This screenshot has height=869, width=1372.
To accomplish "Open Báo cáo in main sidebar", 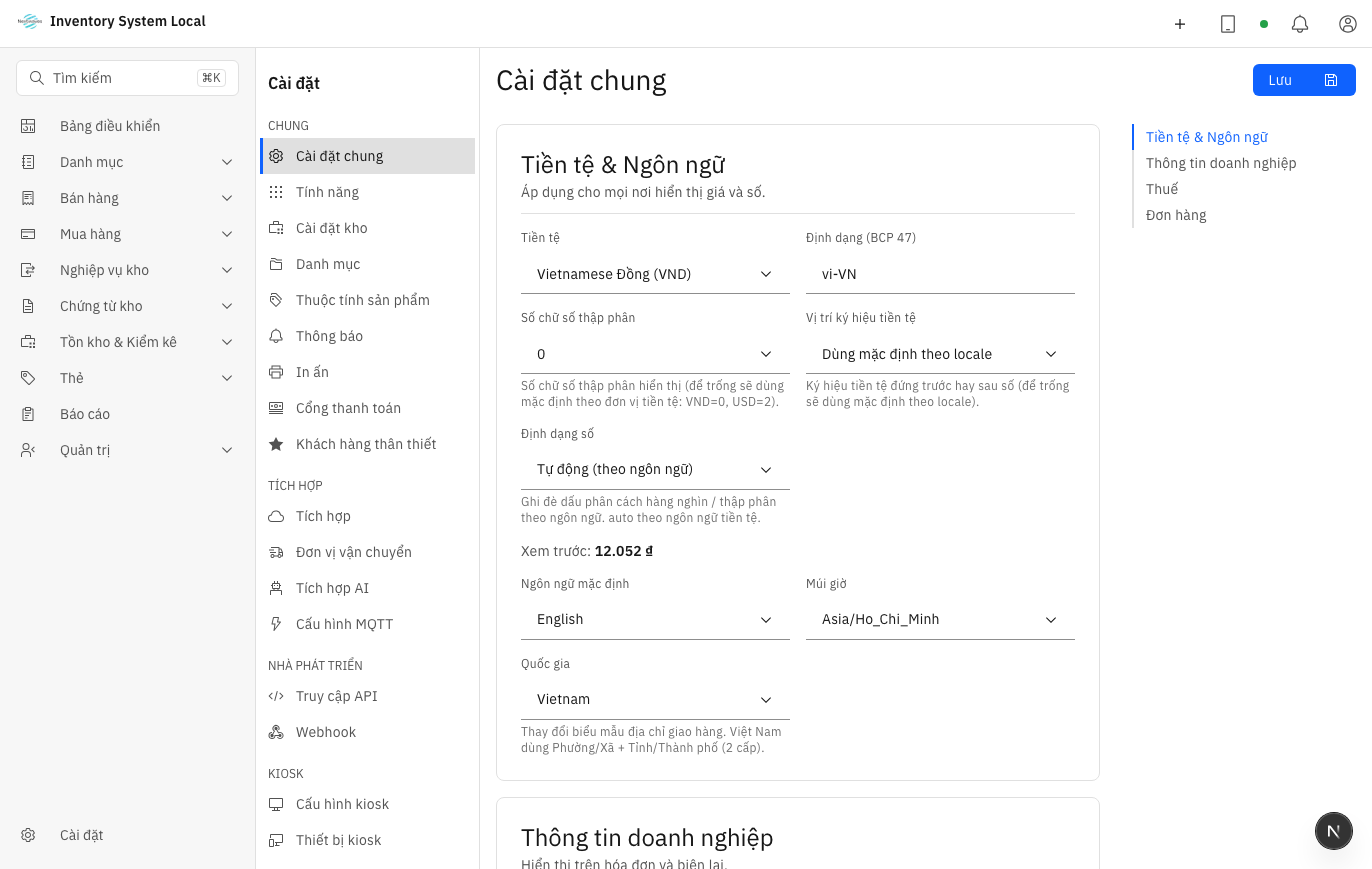I will [x=127, y=414].
